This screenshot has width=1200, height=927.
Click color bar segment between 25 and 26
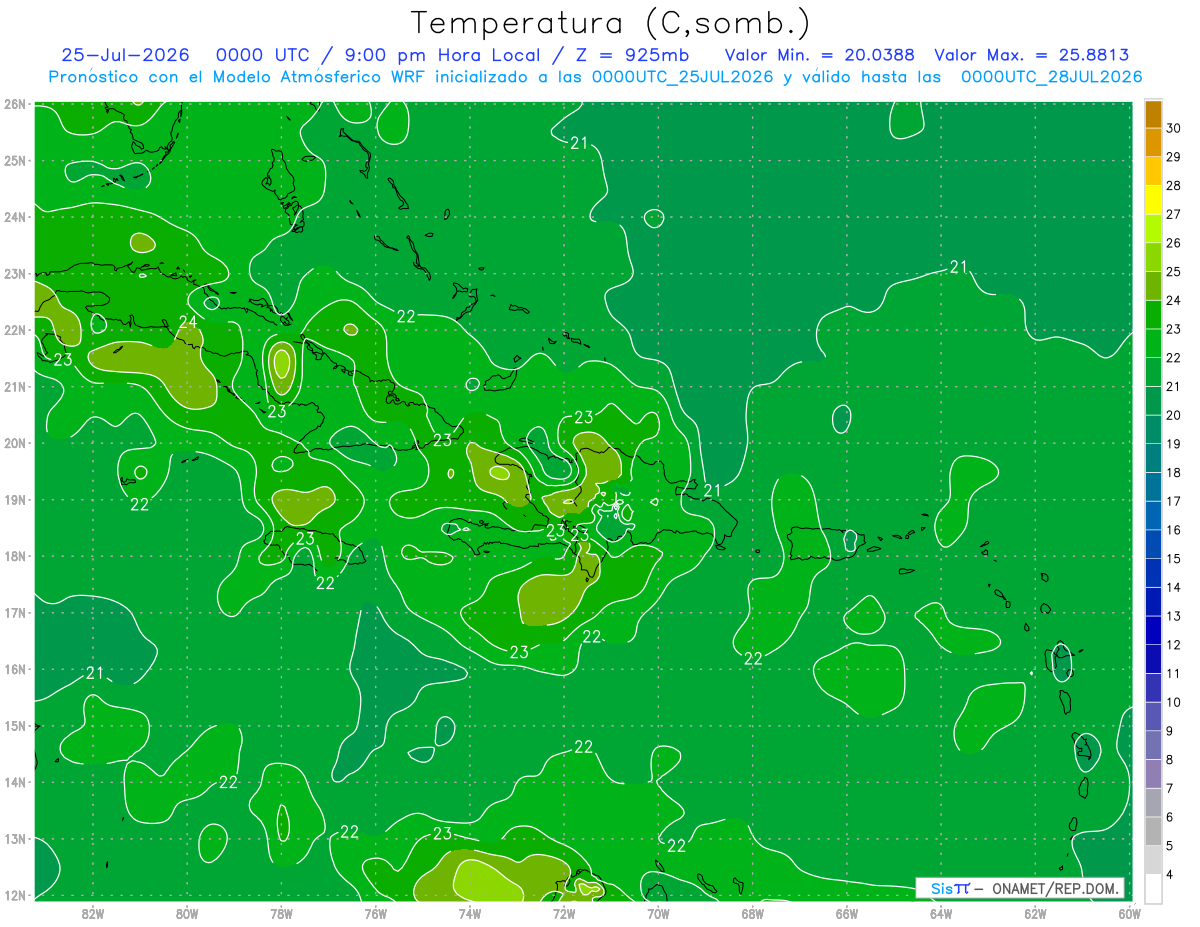pyautogui.click(x=1153, y=257)
